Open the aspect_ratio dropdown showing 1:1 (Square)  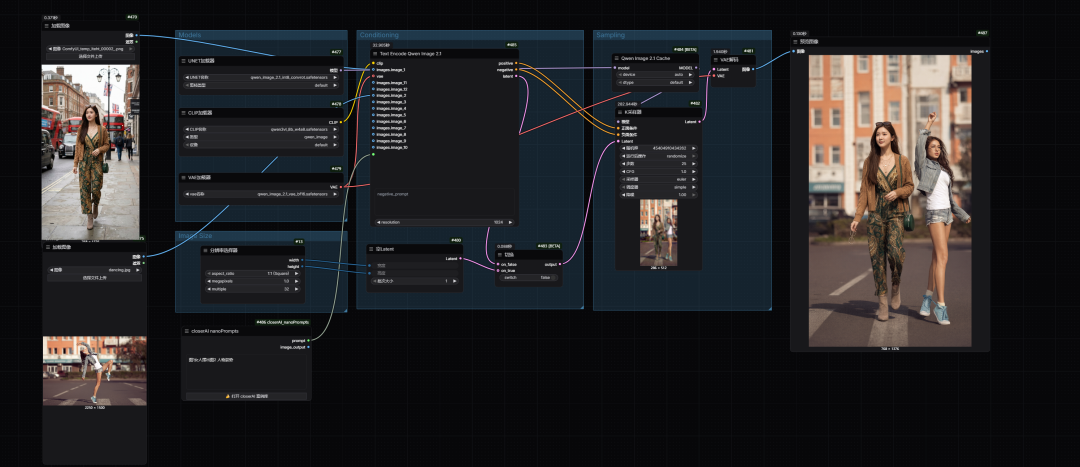click(253, 273)
